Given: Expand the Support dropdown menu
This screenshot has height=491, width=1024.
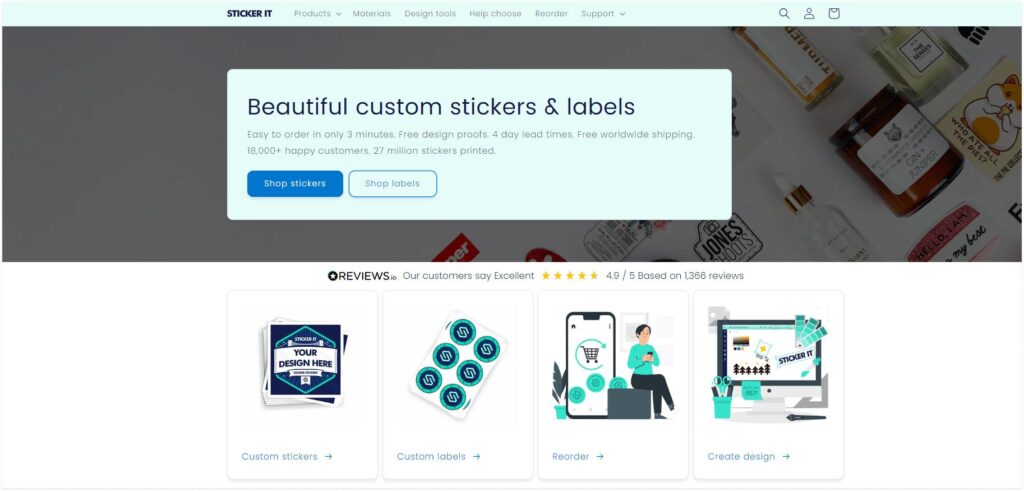Looking at the screenshot, I should click(603, 13).
